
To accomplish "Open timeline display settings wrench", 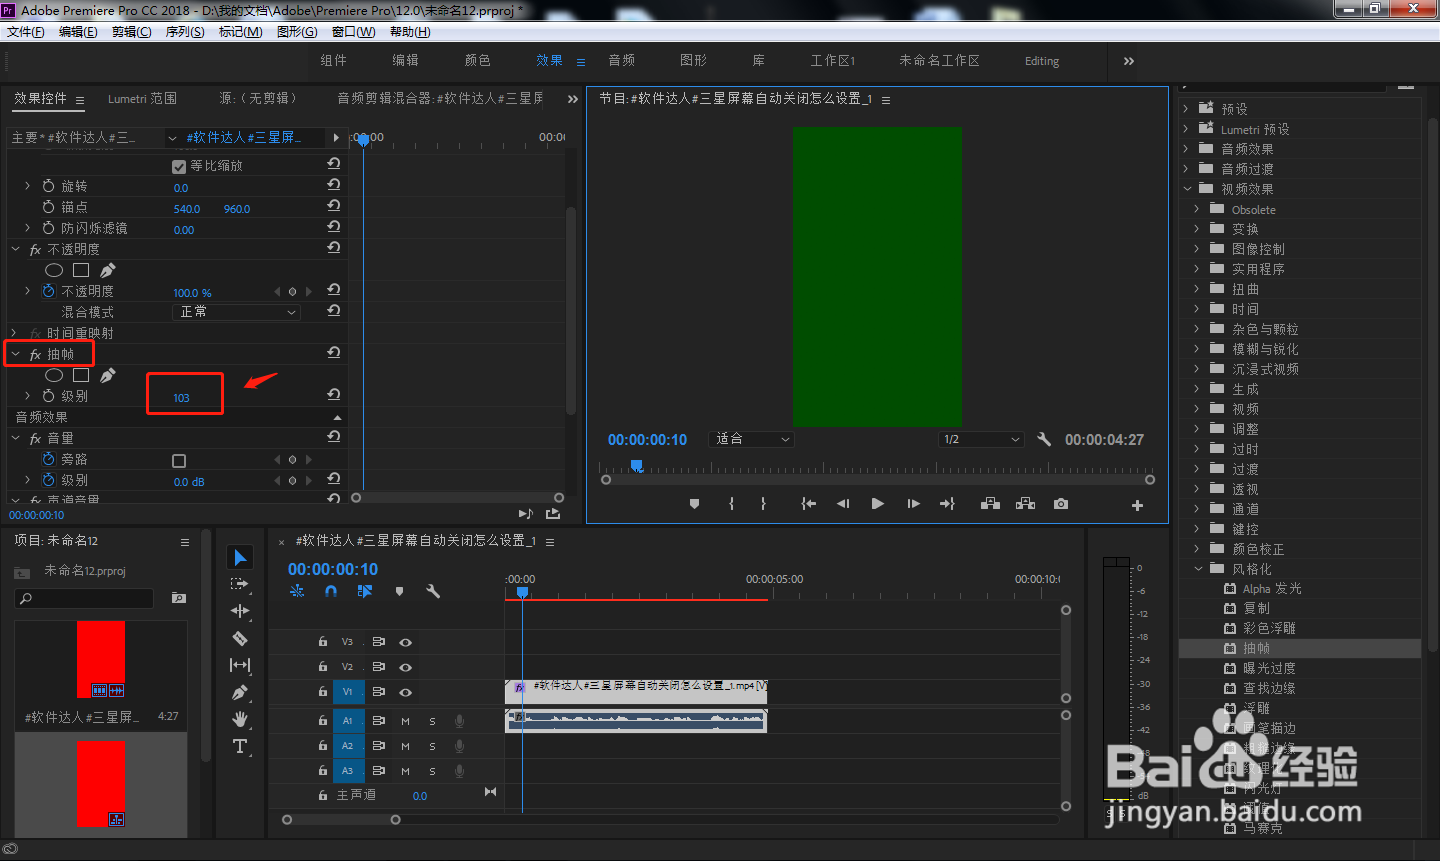I will [x=433, y=591].
